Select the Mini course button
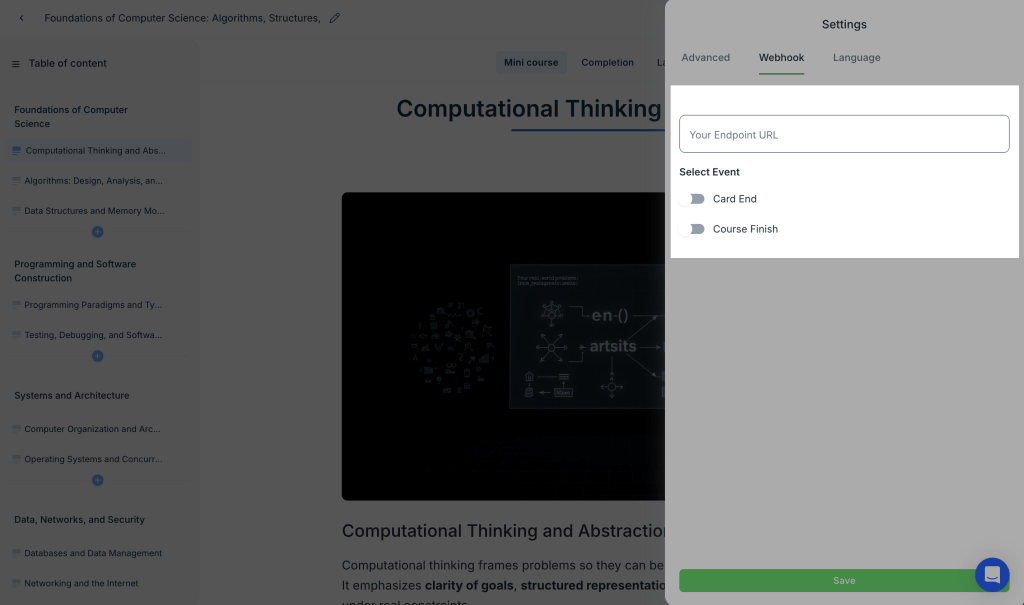Screen dimensions: 1024x605 pyautogui.click(x=531, y=63)
